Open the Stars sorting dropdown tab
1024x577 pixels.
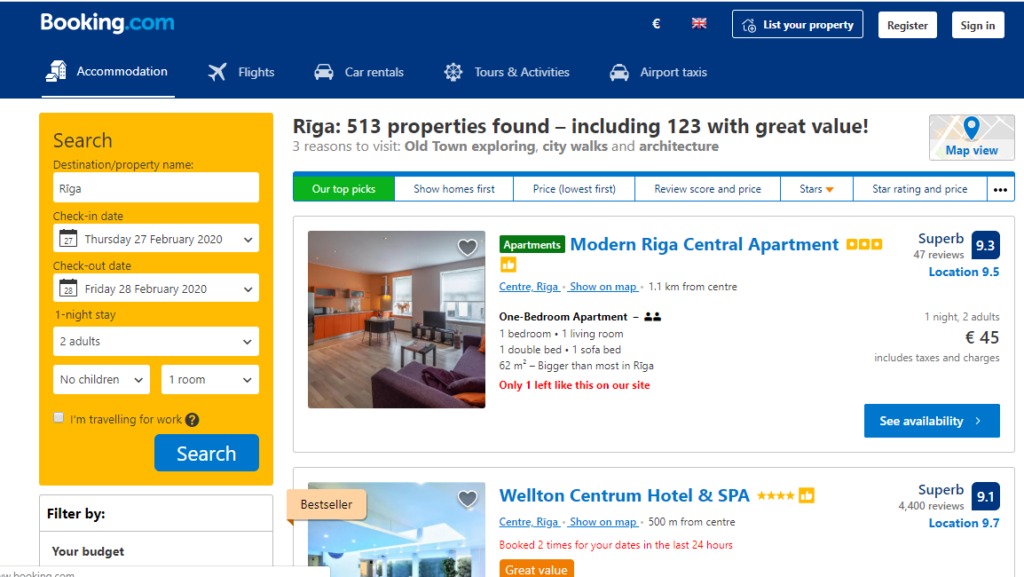coord(816,189)
